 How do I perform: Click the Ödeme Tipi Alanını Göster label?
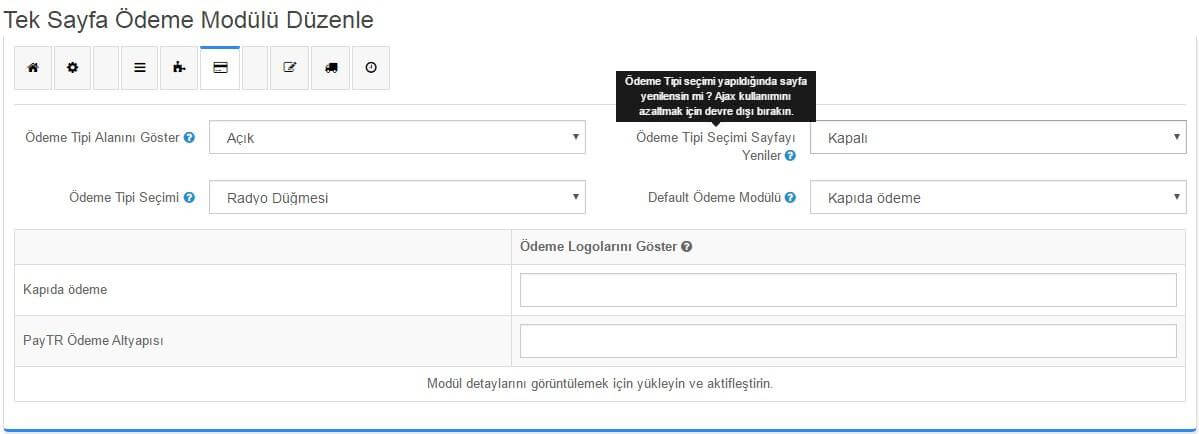pyautogui.click(x=103, y=138)
